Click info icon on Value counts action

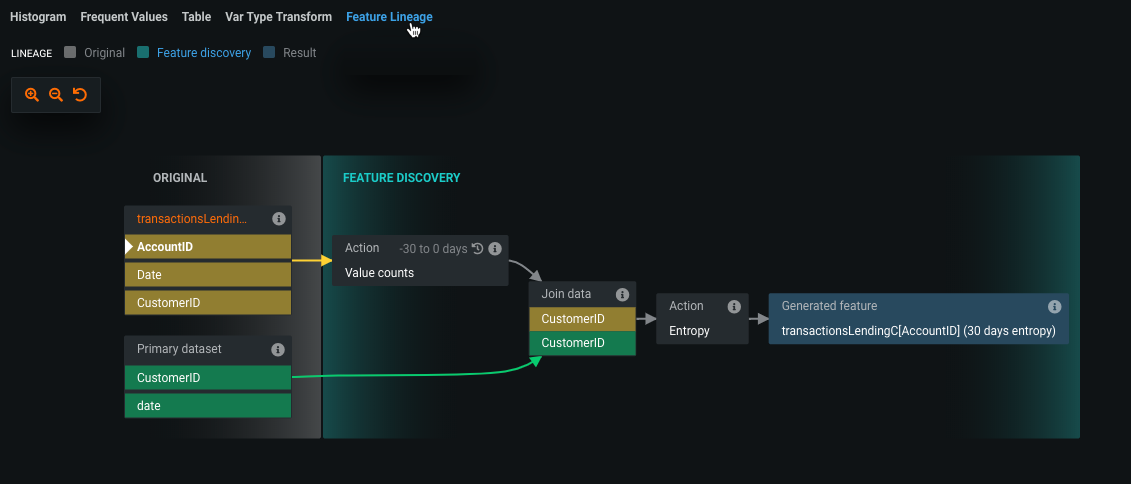point(494,248)
